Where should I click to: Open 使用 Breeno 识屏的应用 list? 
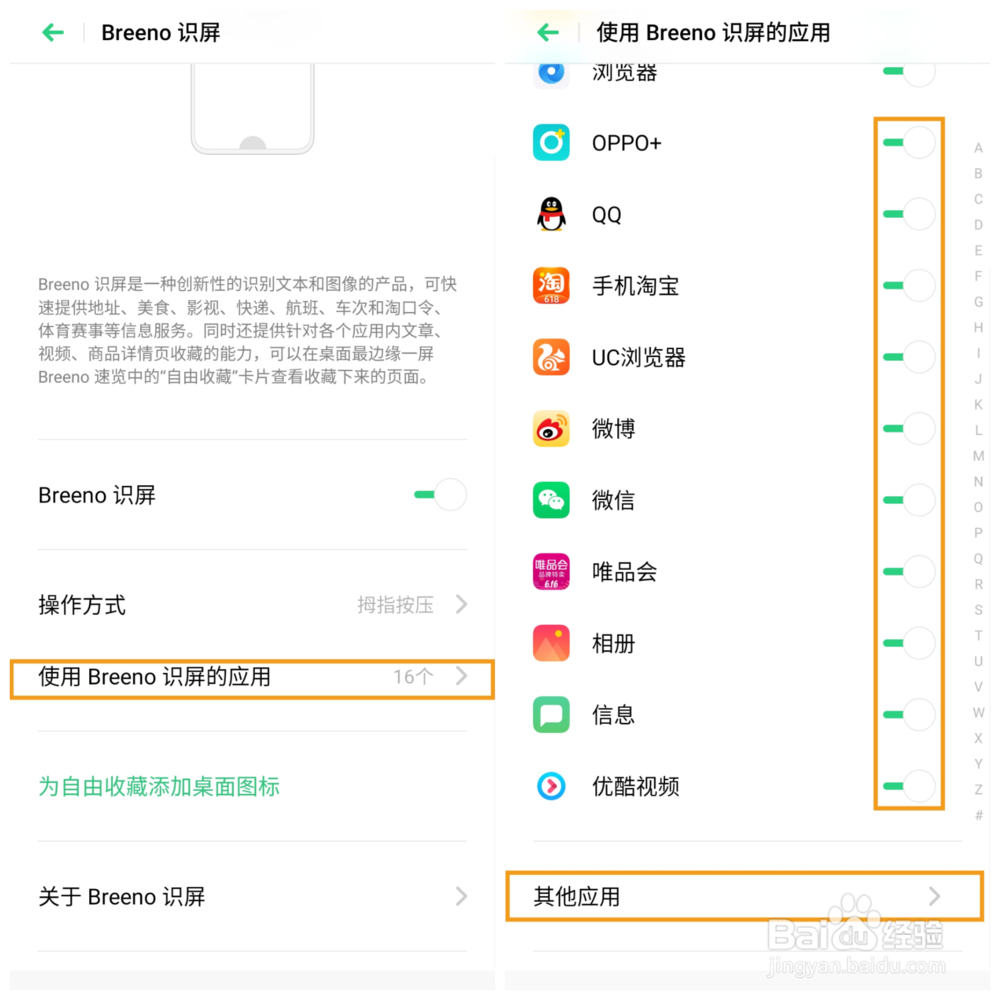click(x=253, y=679)
